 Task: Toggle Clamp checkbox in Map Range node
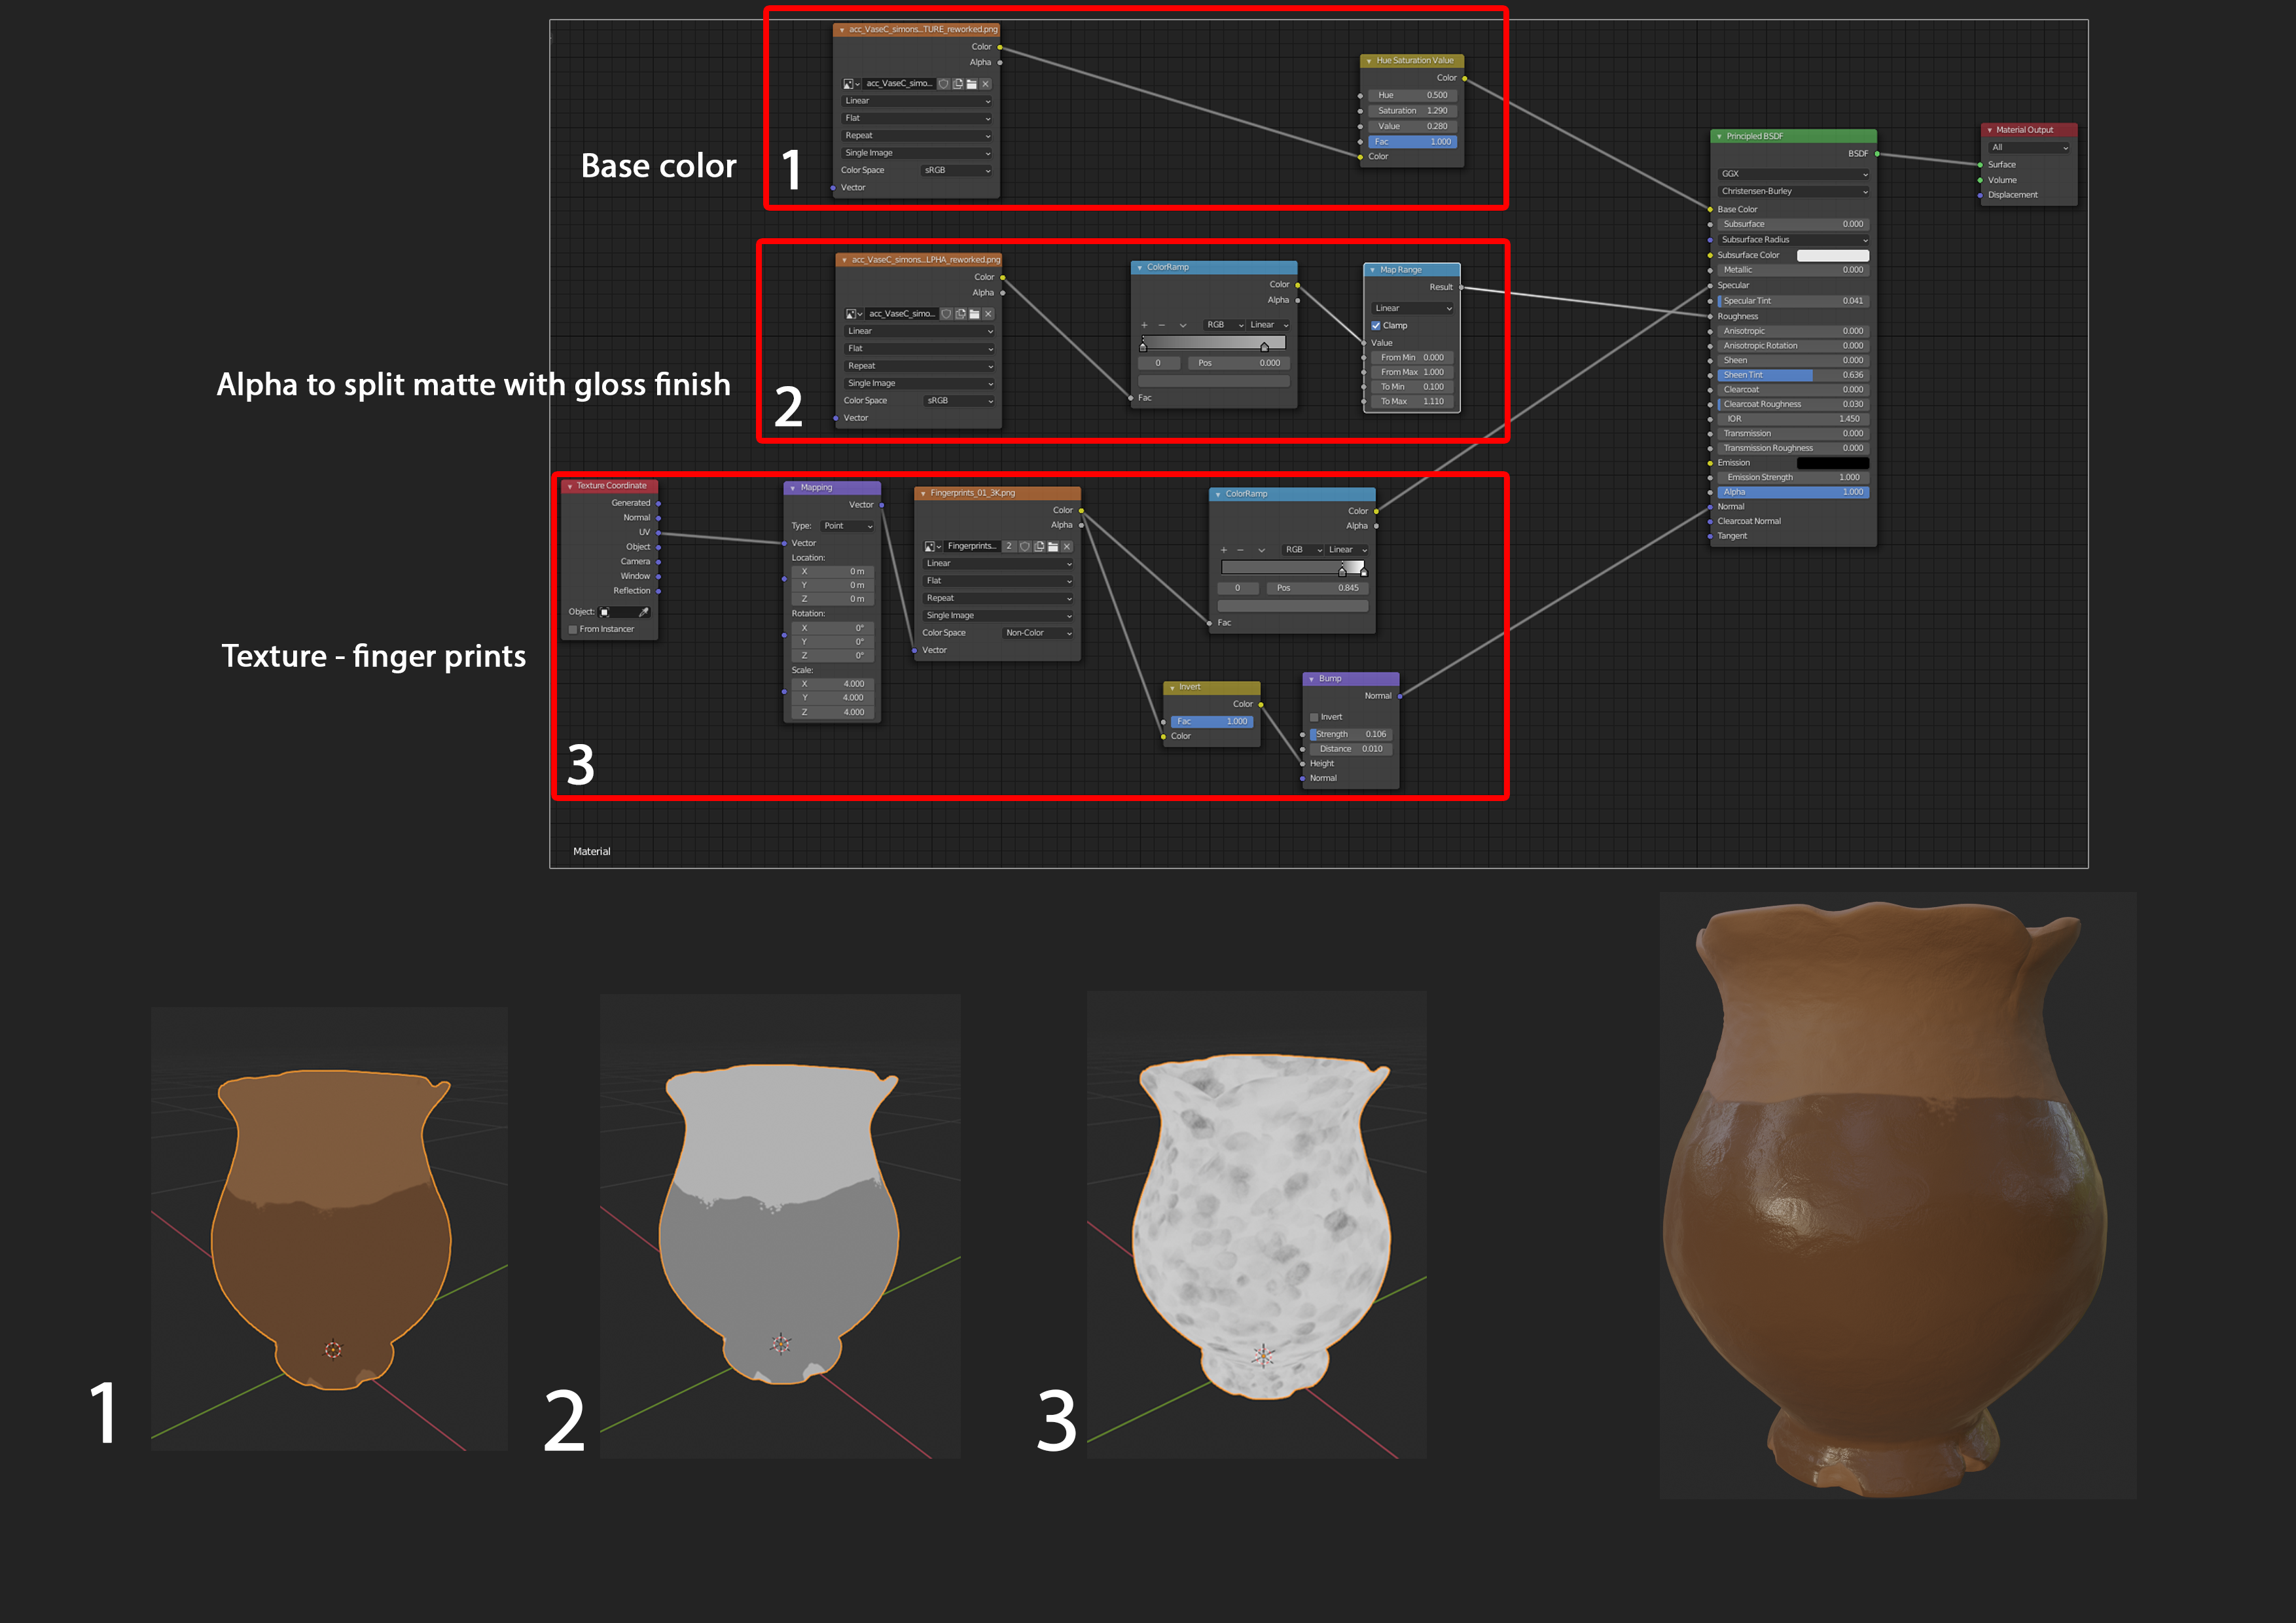pyautogui.click(x=1376, y=326)
